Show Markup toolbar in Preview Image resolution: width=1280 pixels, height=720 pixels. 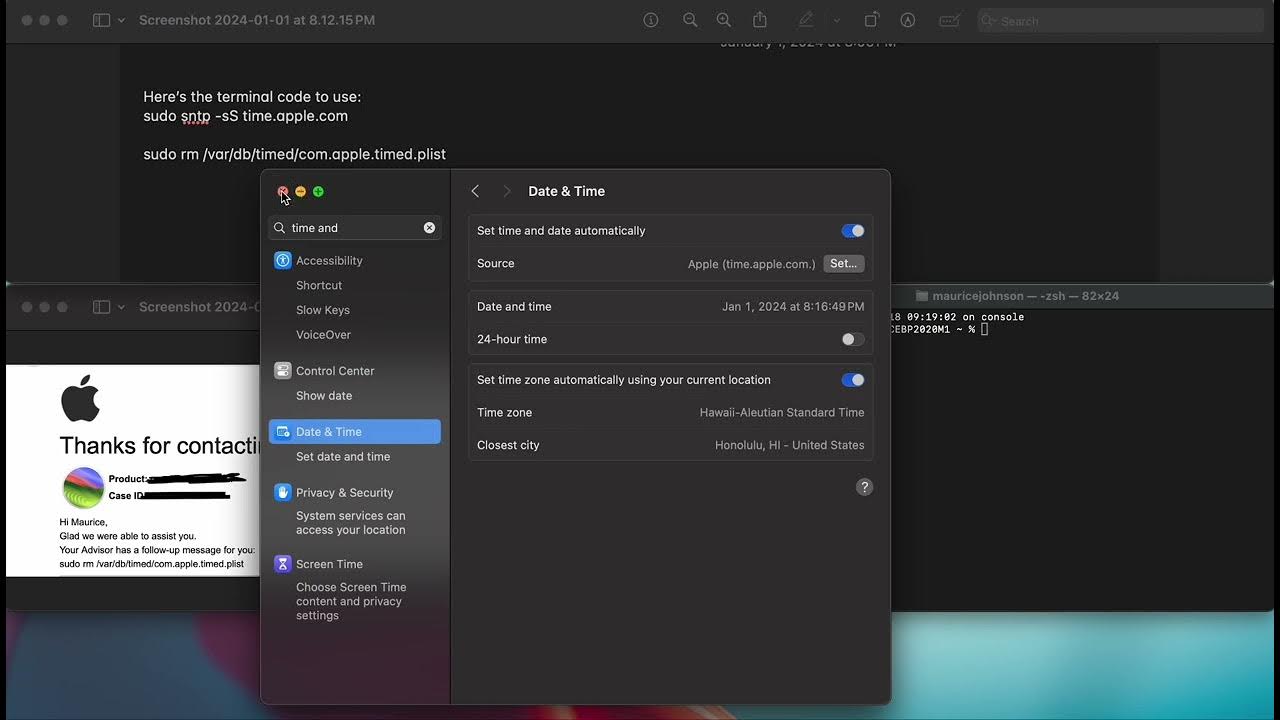tap(908, 20)
